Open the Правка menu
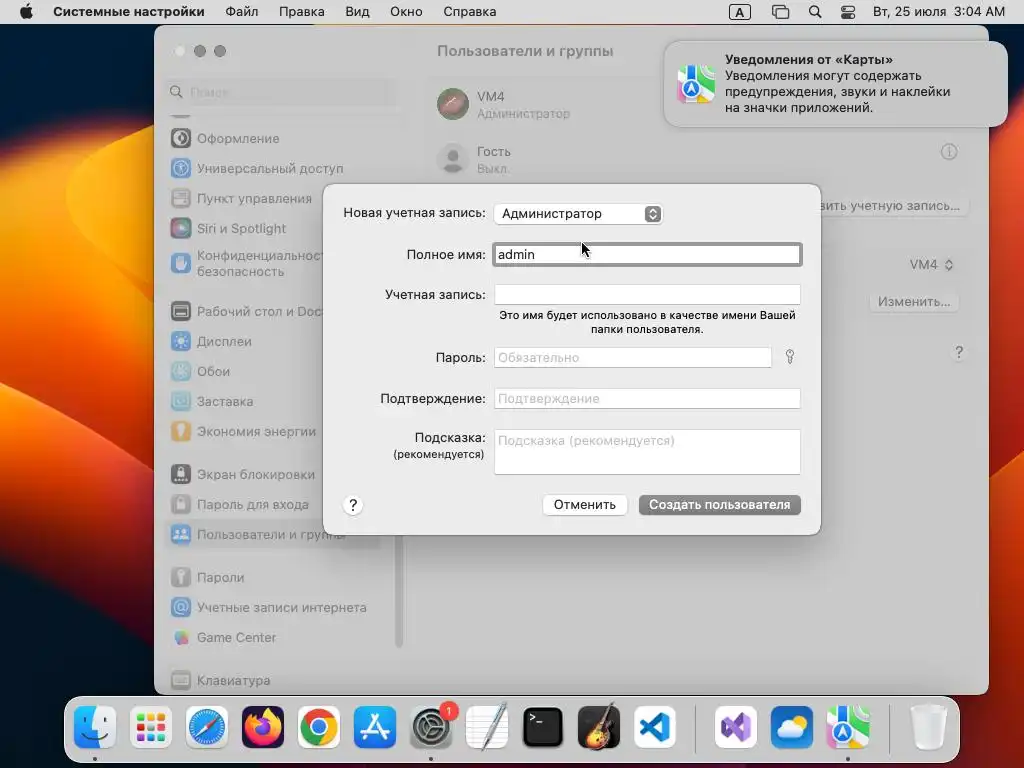The width and height of the screenshot is (1024, 768). click(302, 12)
